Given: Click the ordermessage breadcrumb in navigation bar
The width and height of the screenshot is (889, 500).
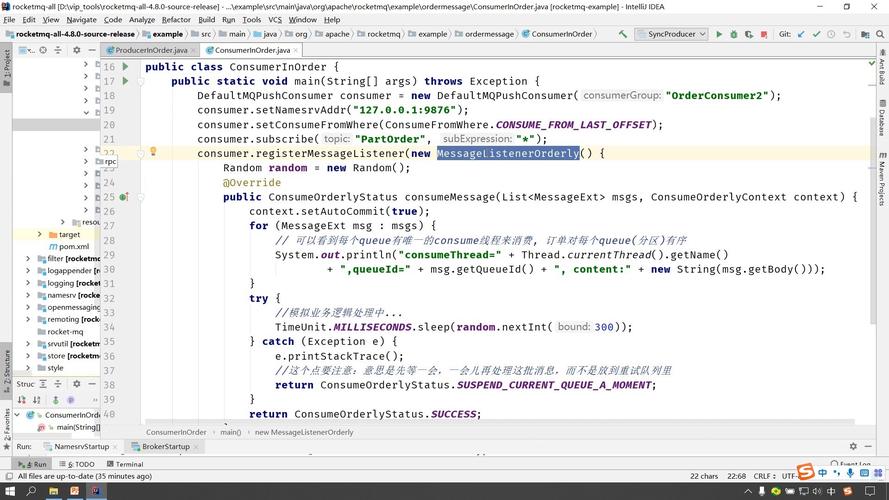Looking at the screenshot, I should coord(489,34).
